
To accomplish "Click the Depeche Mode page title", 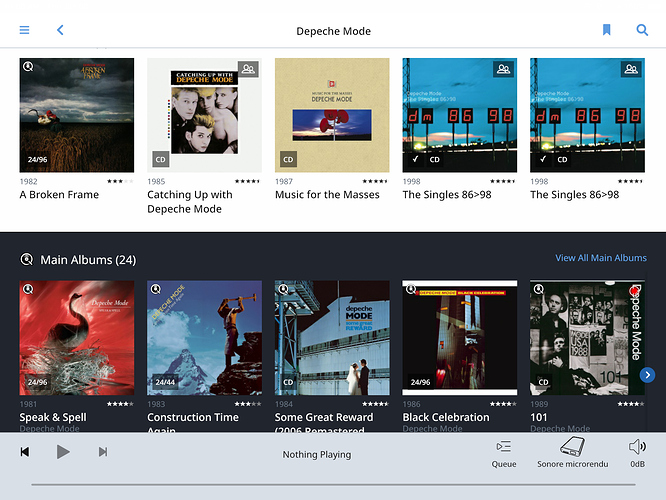I will point(333,31).
